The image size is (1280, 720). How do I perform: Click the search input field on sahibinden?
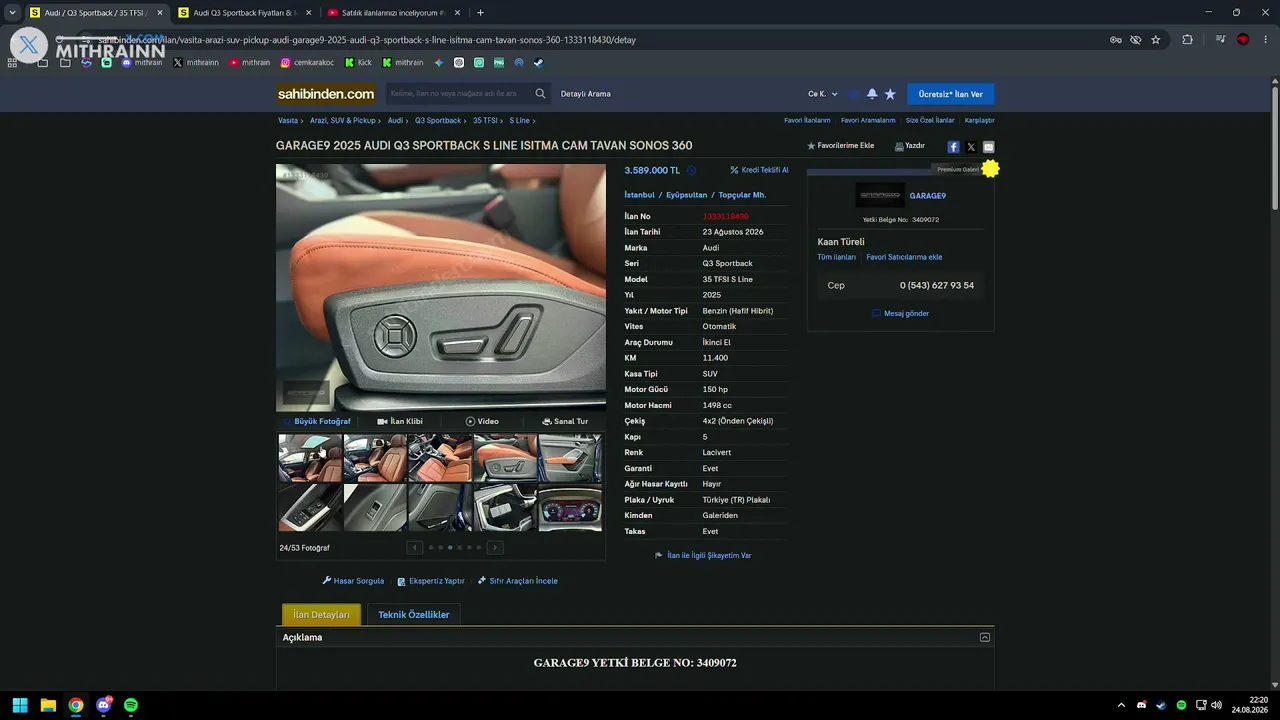click(458, 94)
